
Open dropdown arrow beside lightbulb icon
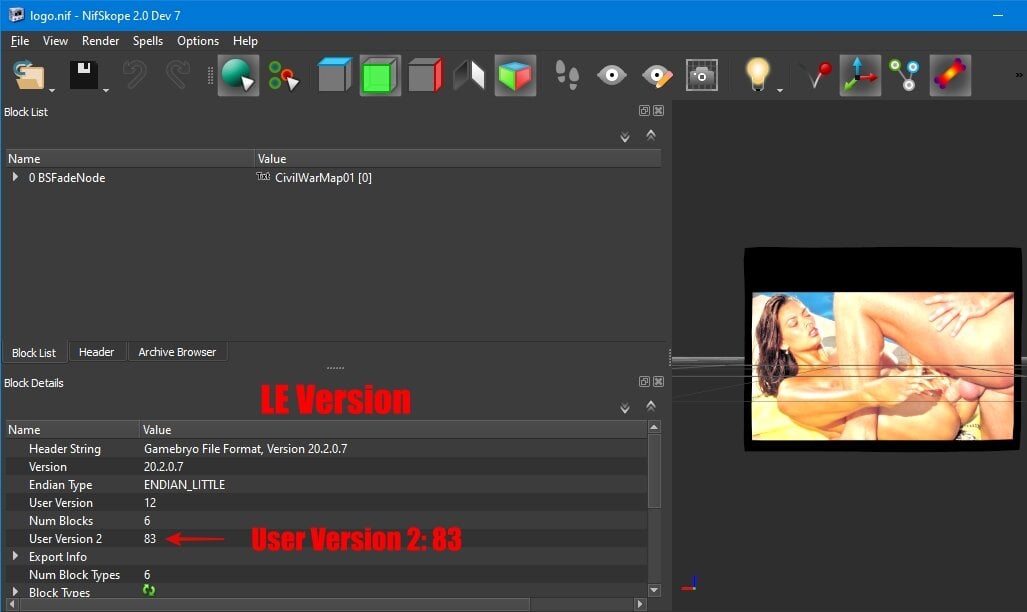(x=779, y=90)
